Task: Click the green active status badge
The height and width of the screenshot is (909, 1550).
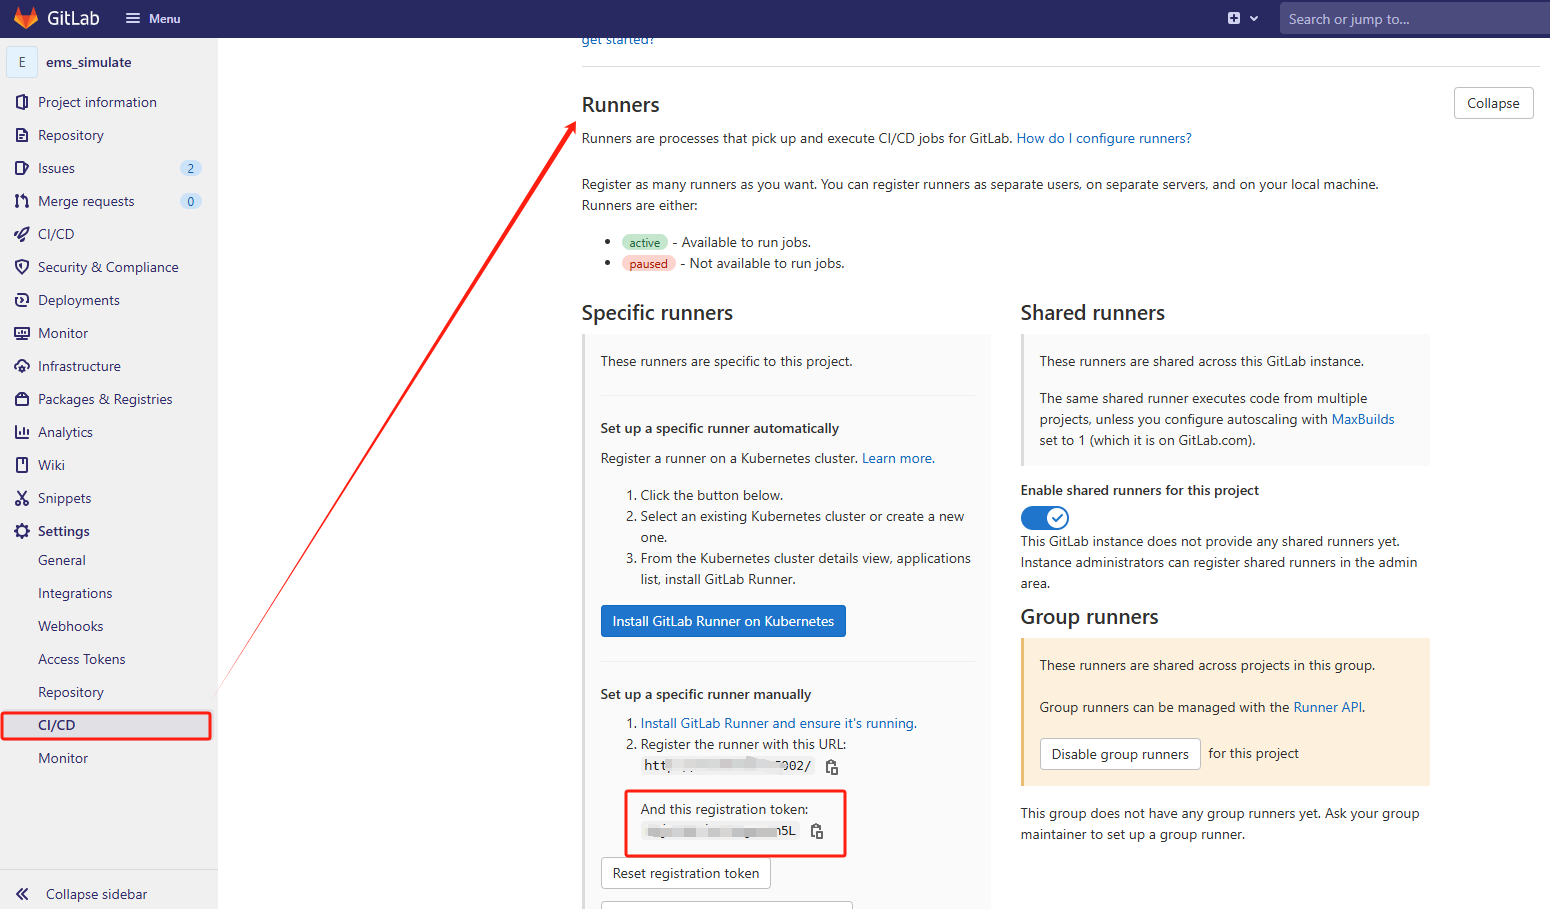Action: pos(645,243)
